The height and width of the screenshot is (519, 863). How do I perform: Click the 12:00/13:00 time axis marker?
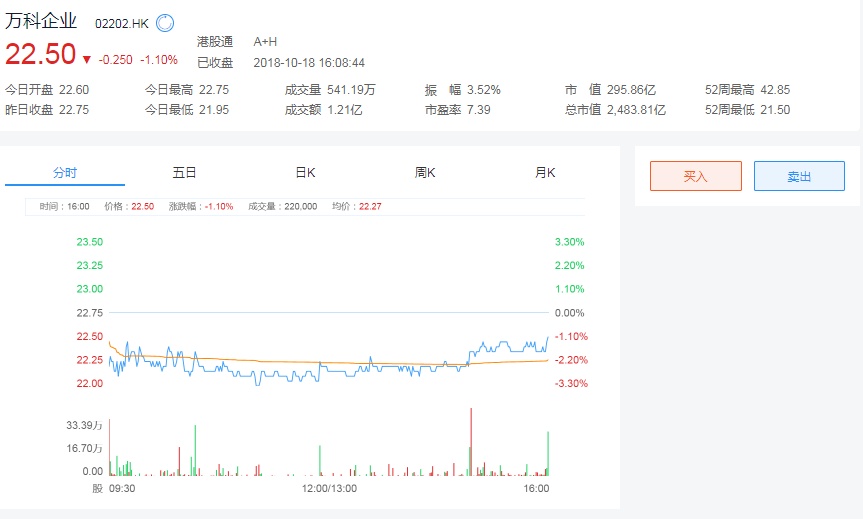pos(329,489)
